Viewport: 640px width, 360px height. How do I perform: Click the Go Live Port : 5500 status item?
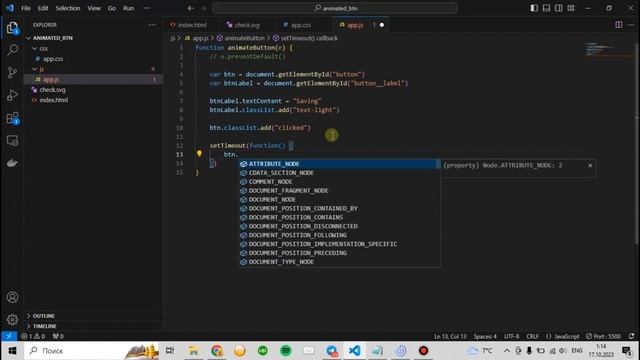[603, 336]
